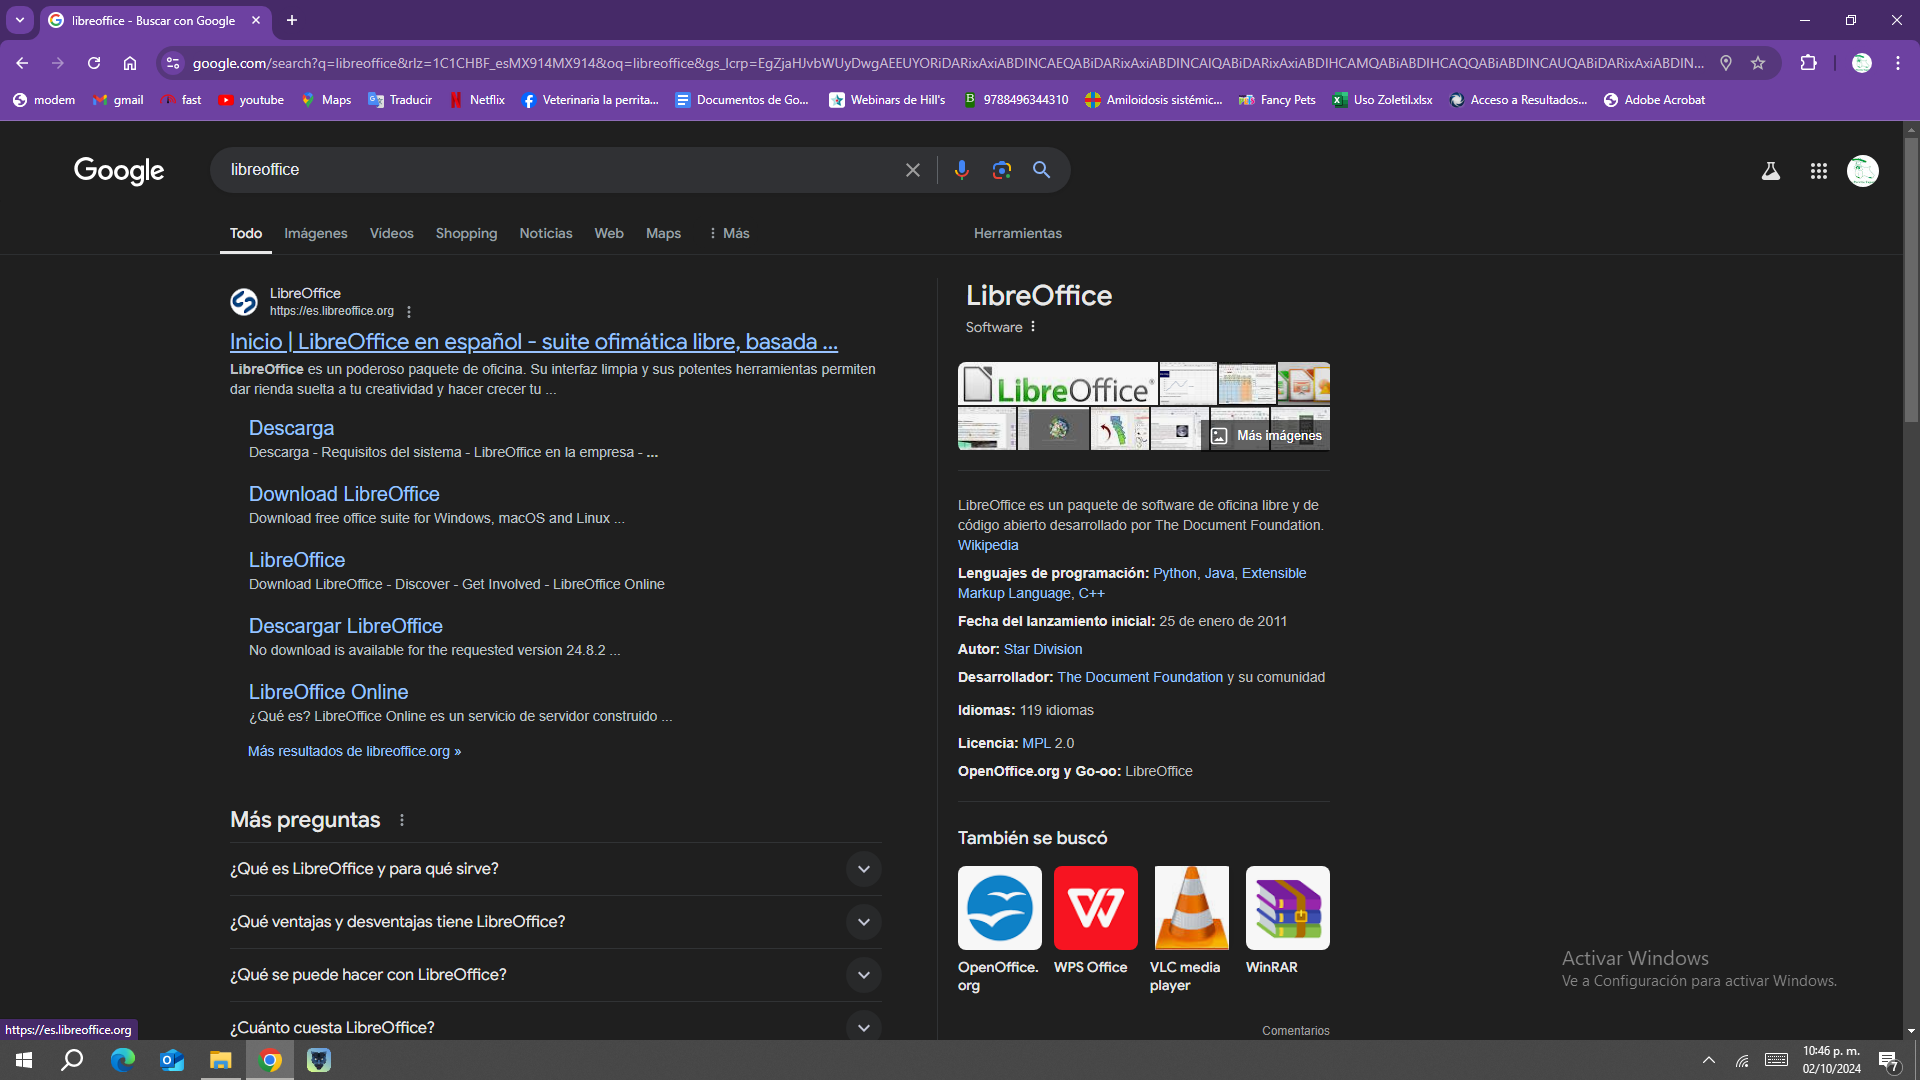Open new tab with plus button
Image resolution: width=1920 pixels, height=1080 pixels.
[x=292, y=20]
